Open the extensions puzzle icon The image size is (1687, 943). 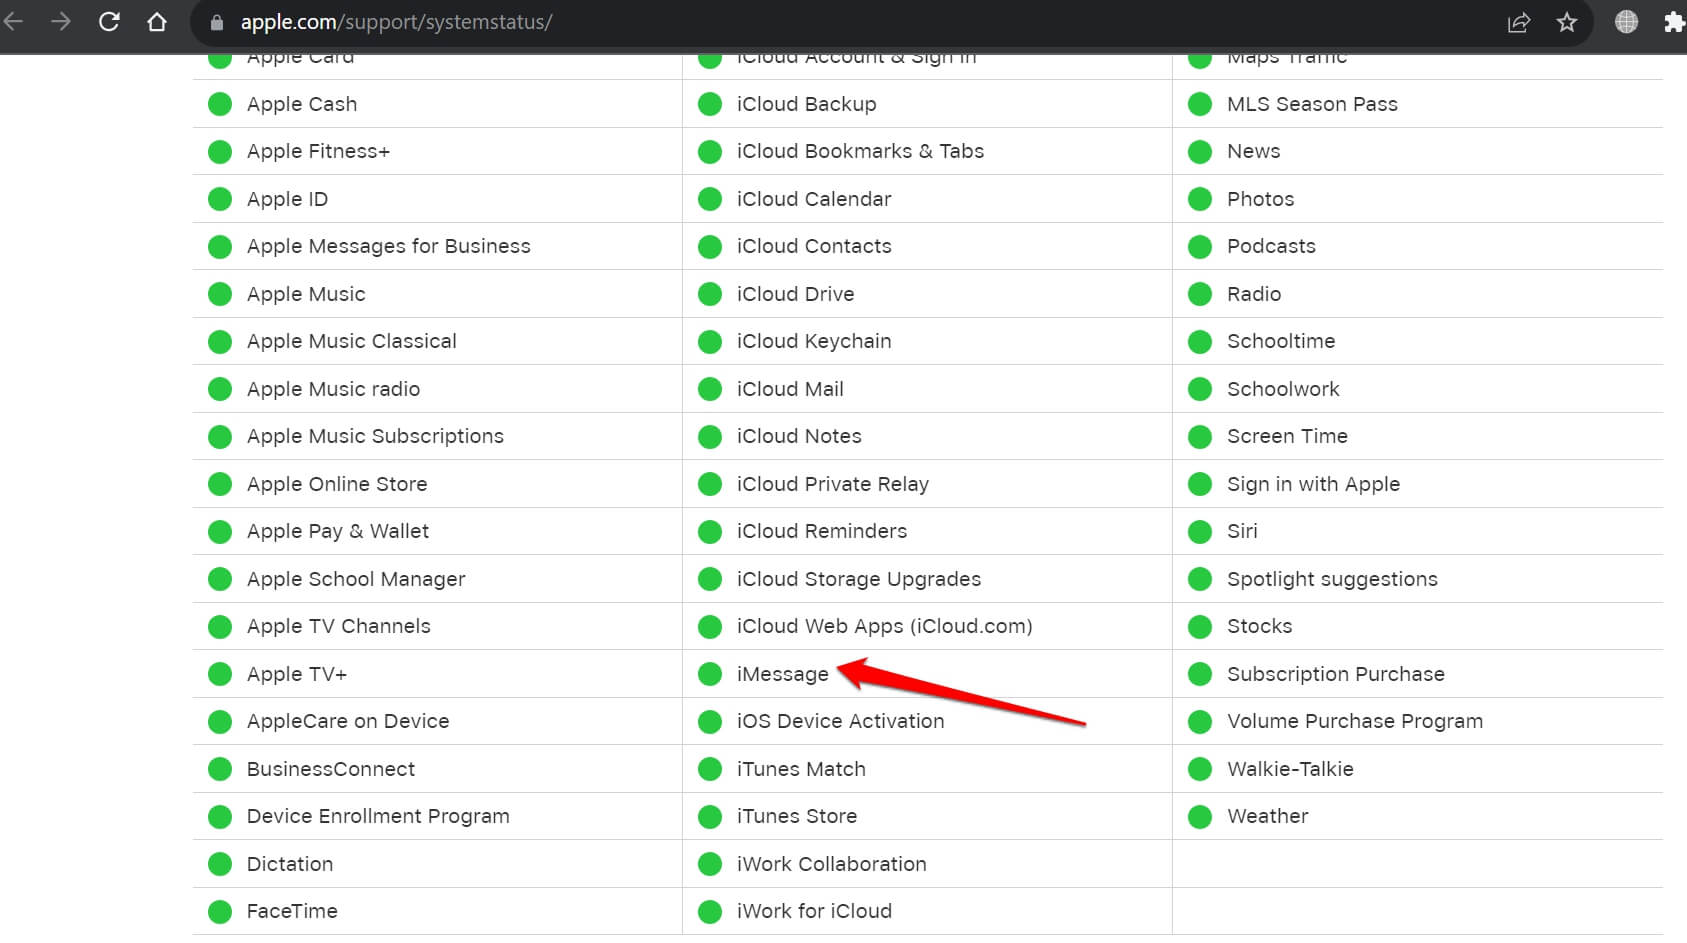[1673, 22]
